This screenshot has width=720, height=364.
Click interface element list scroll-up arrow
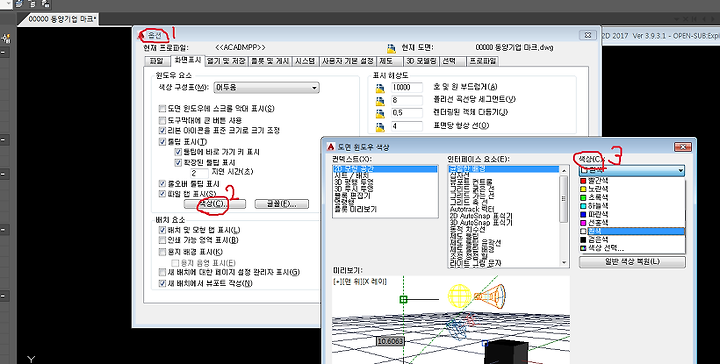[x=564, y=169]
